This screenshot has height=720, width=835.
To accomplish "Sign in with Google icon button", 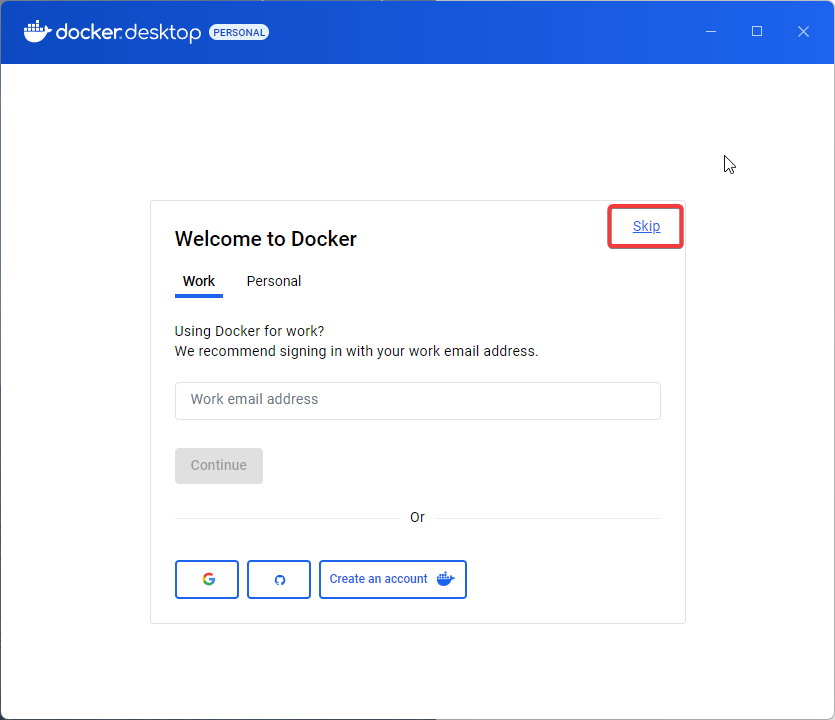I will pyautogui.click(x=207, y=579).
